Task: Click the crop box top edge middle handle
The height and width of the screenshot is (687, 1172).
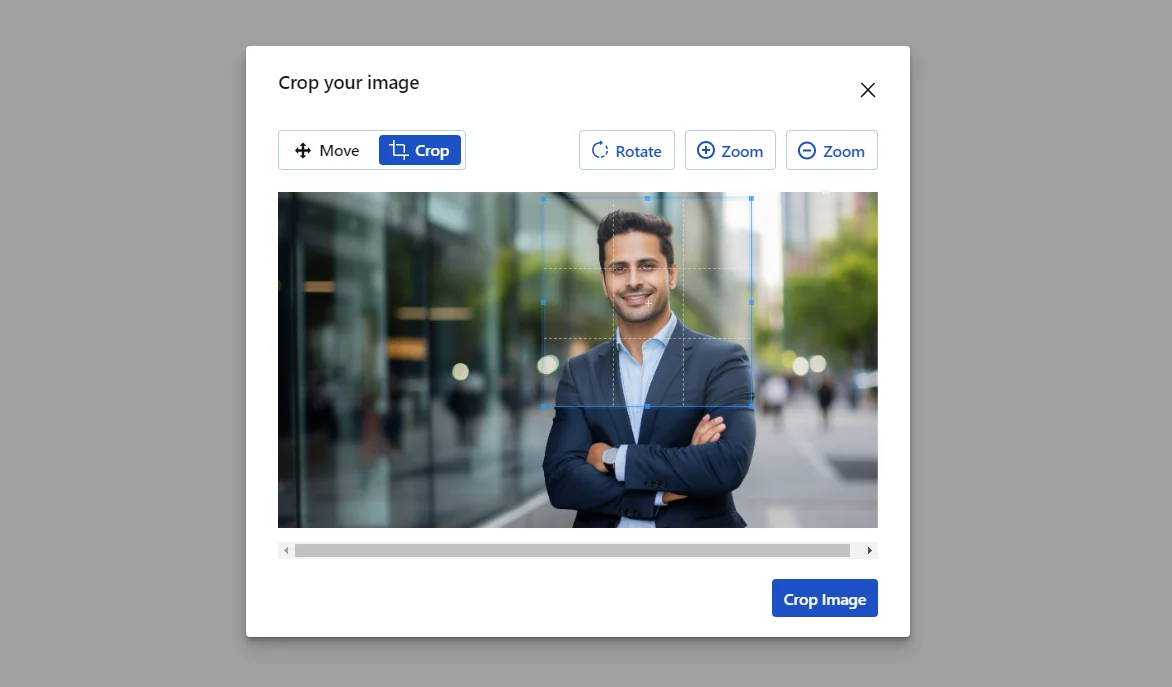Action: pyautogui.click(x=647, y=198)
